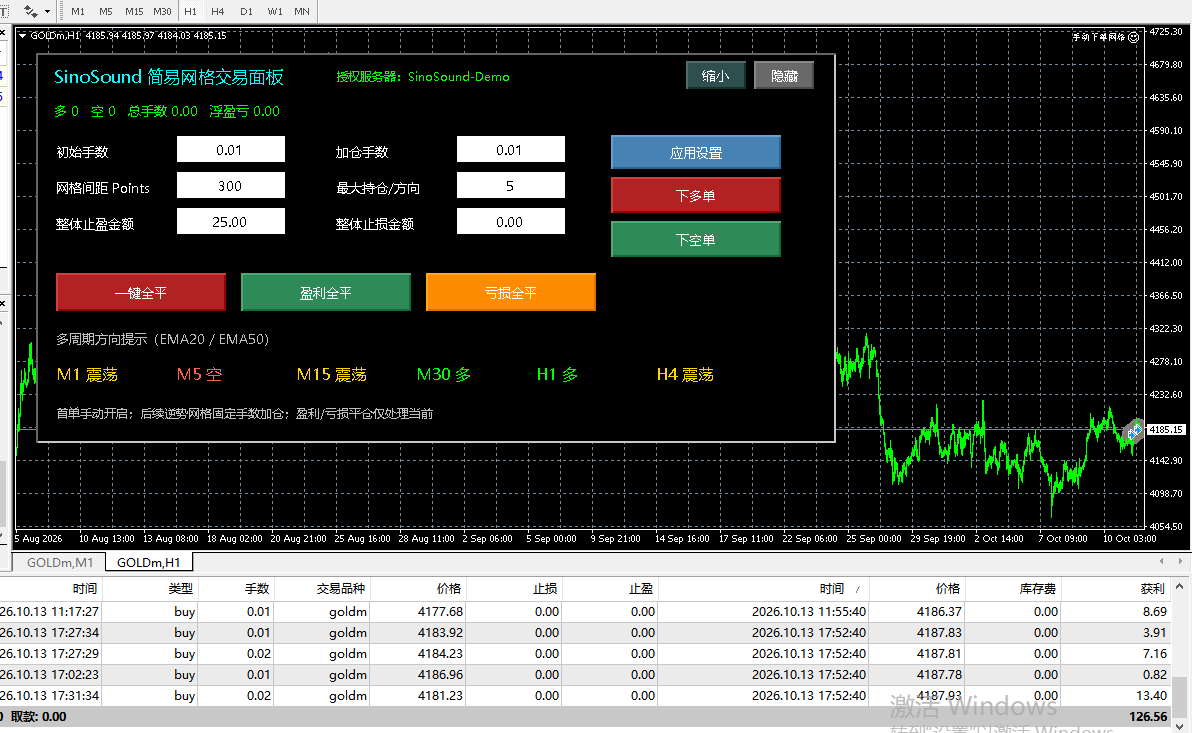This screenshot has width=1192, height=733.
Task: Edit the 网格间距 Points value 300
Action: tap(231, 186)
